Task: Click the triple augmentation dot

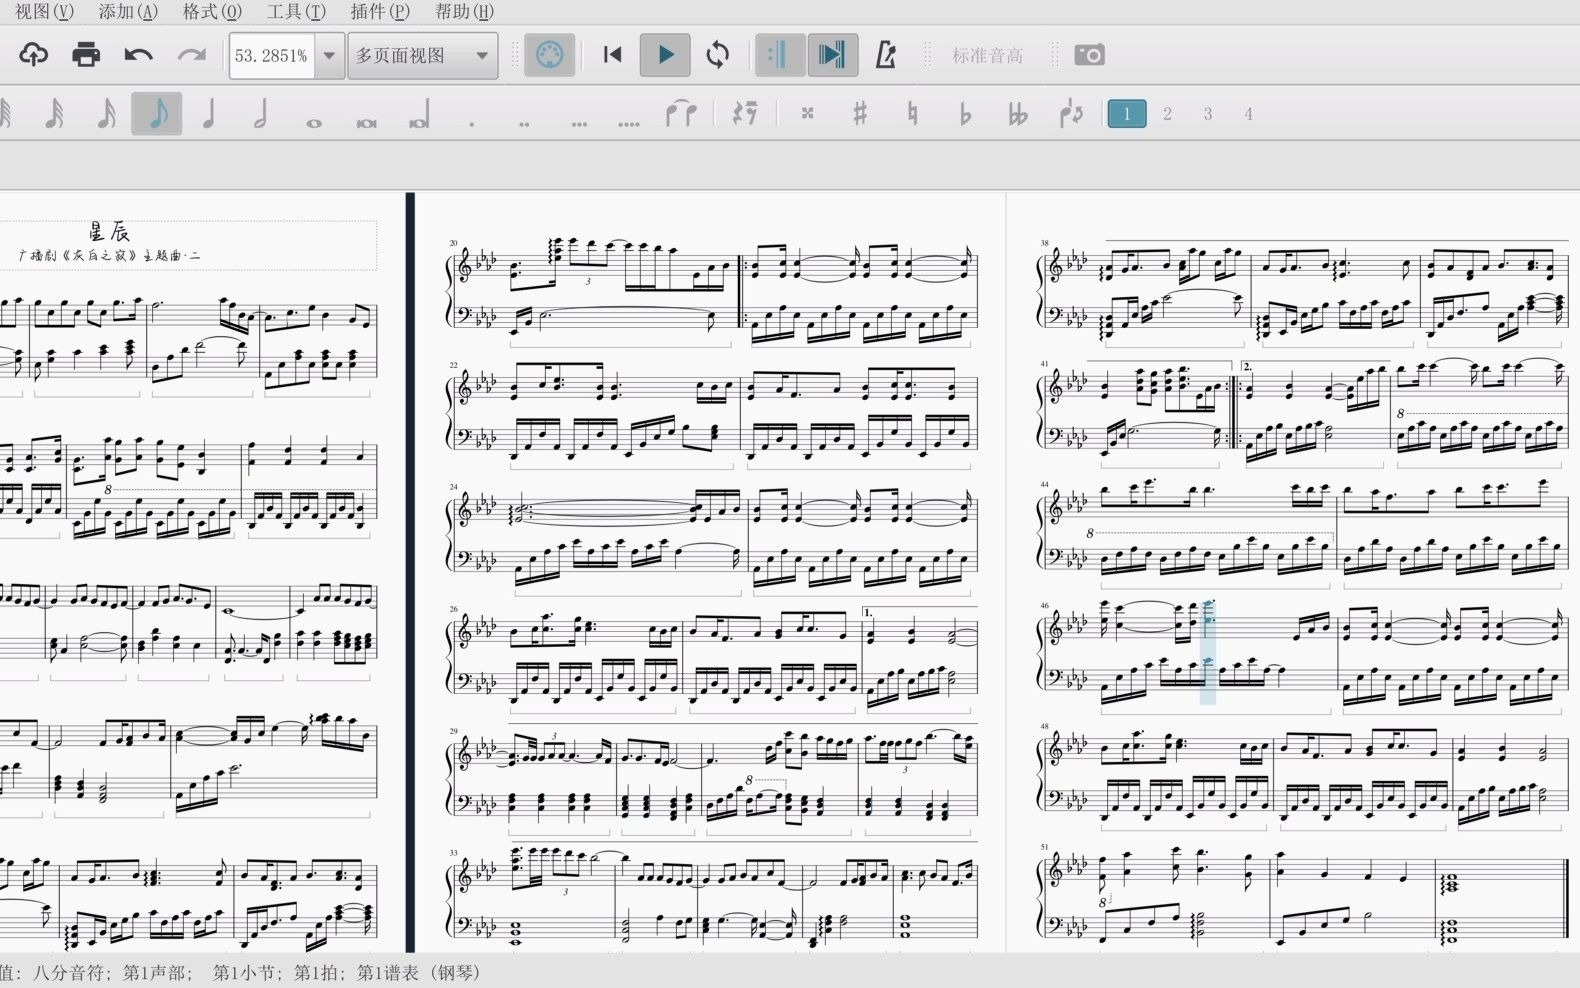Action: (x=578, y=124)
